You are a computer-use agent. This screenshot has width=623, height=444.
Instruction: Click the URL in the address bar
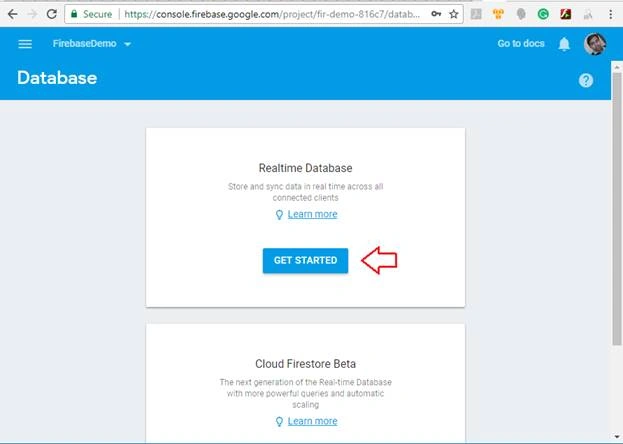pyautogui.click(x=272, y=14)
